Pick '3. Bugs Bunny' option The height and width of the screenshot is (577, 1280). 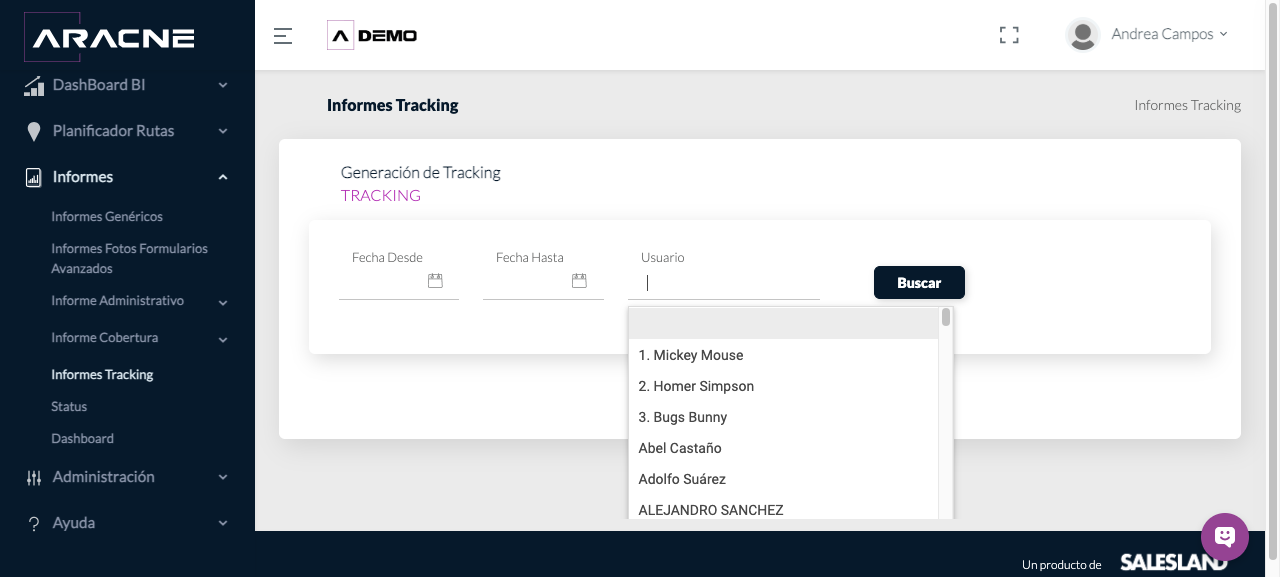[783, 417]
